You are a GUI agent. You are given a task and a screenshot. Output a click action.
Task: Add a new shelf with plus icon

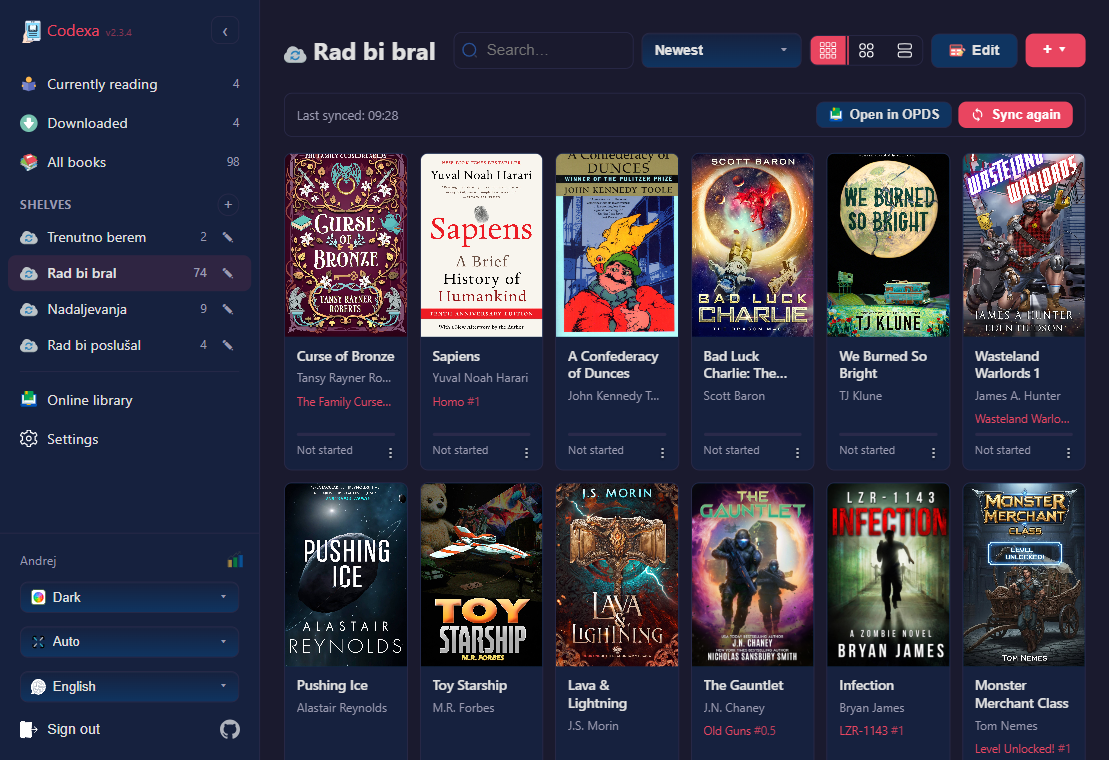pos(228,204)
